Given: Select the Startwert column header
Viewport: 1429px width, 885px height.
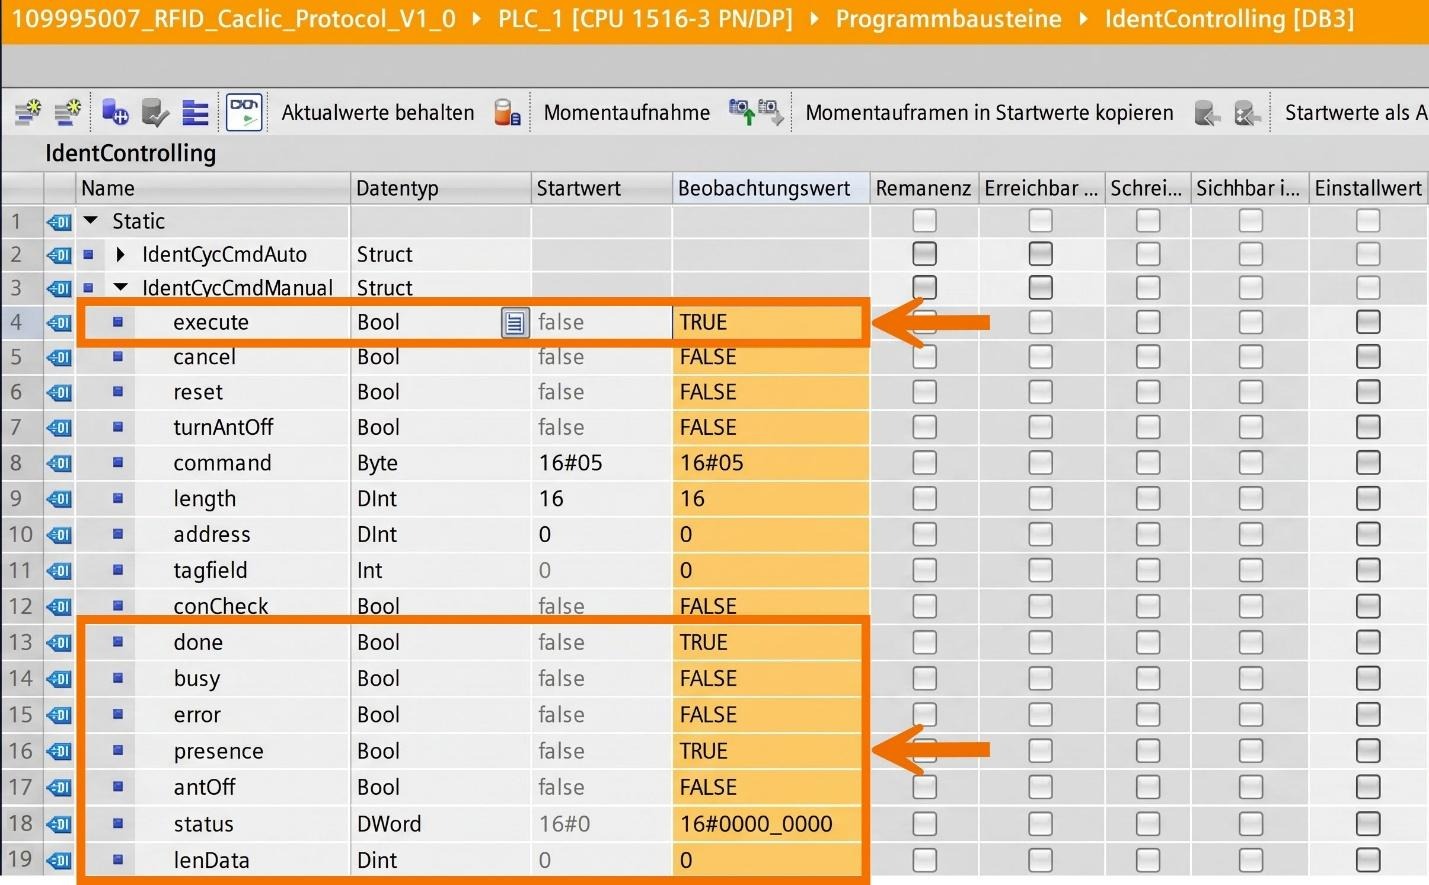Looking at the screenshot, I should [602, 188].
